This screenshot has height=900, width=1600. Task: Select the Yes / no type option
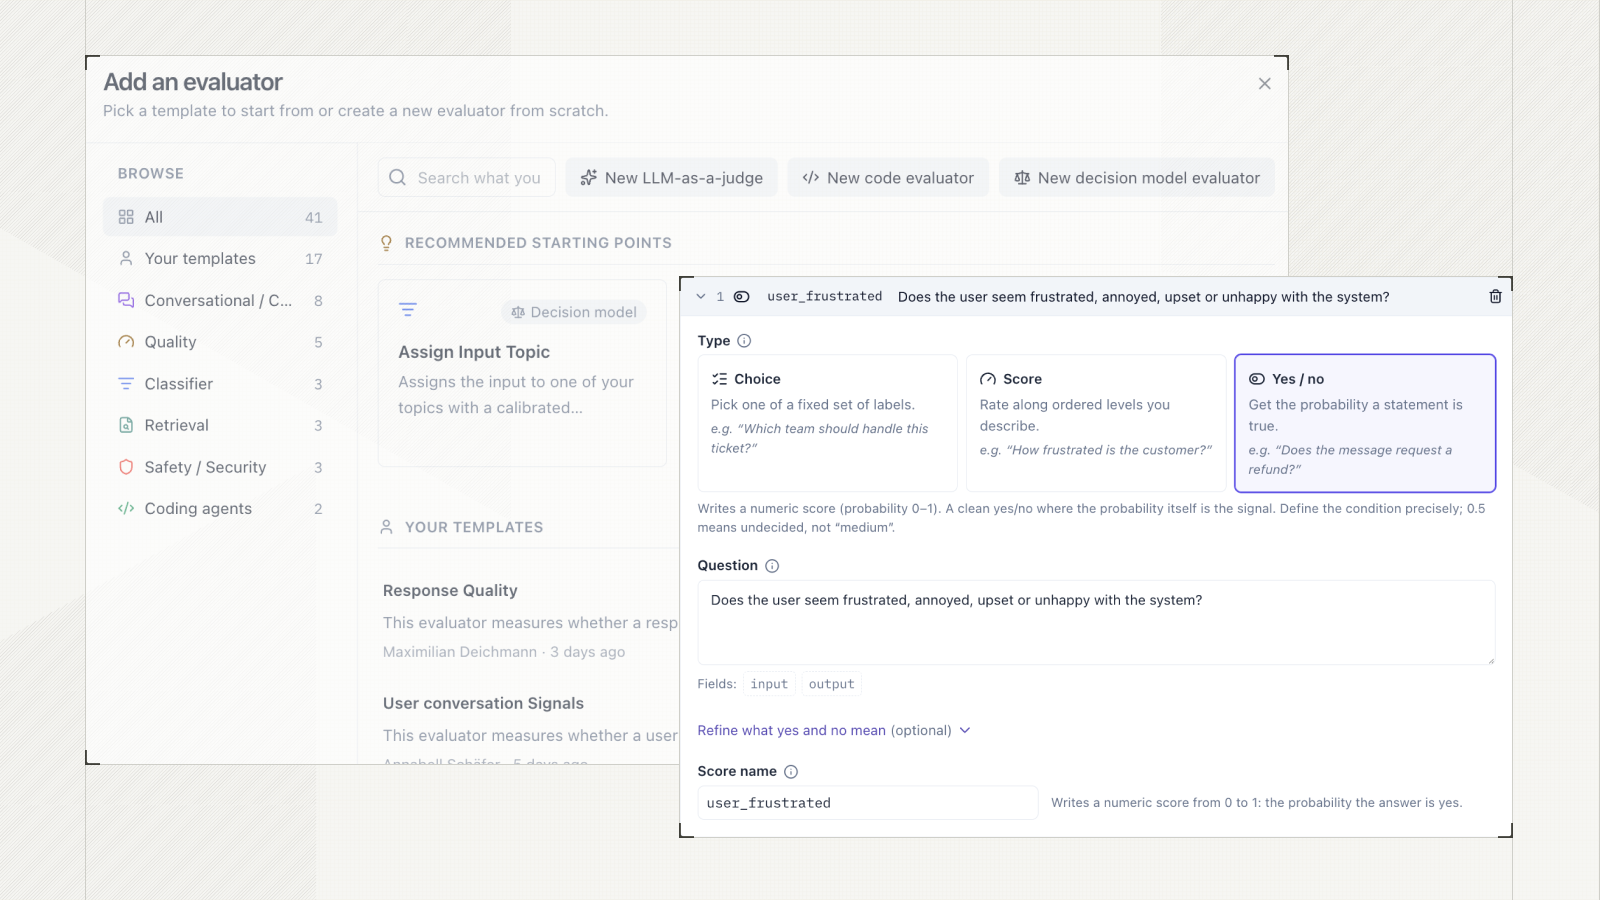click(x=1365, y=423)
